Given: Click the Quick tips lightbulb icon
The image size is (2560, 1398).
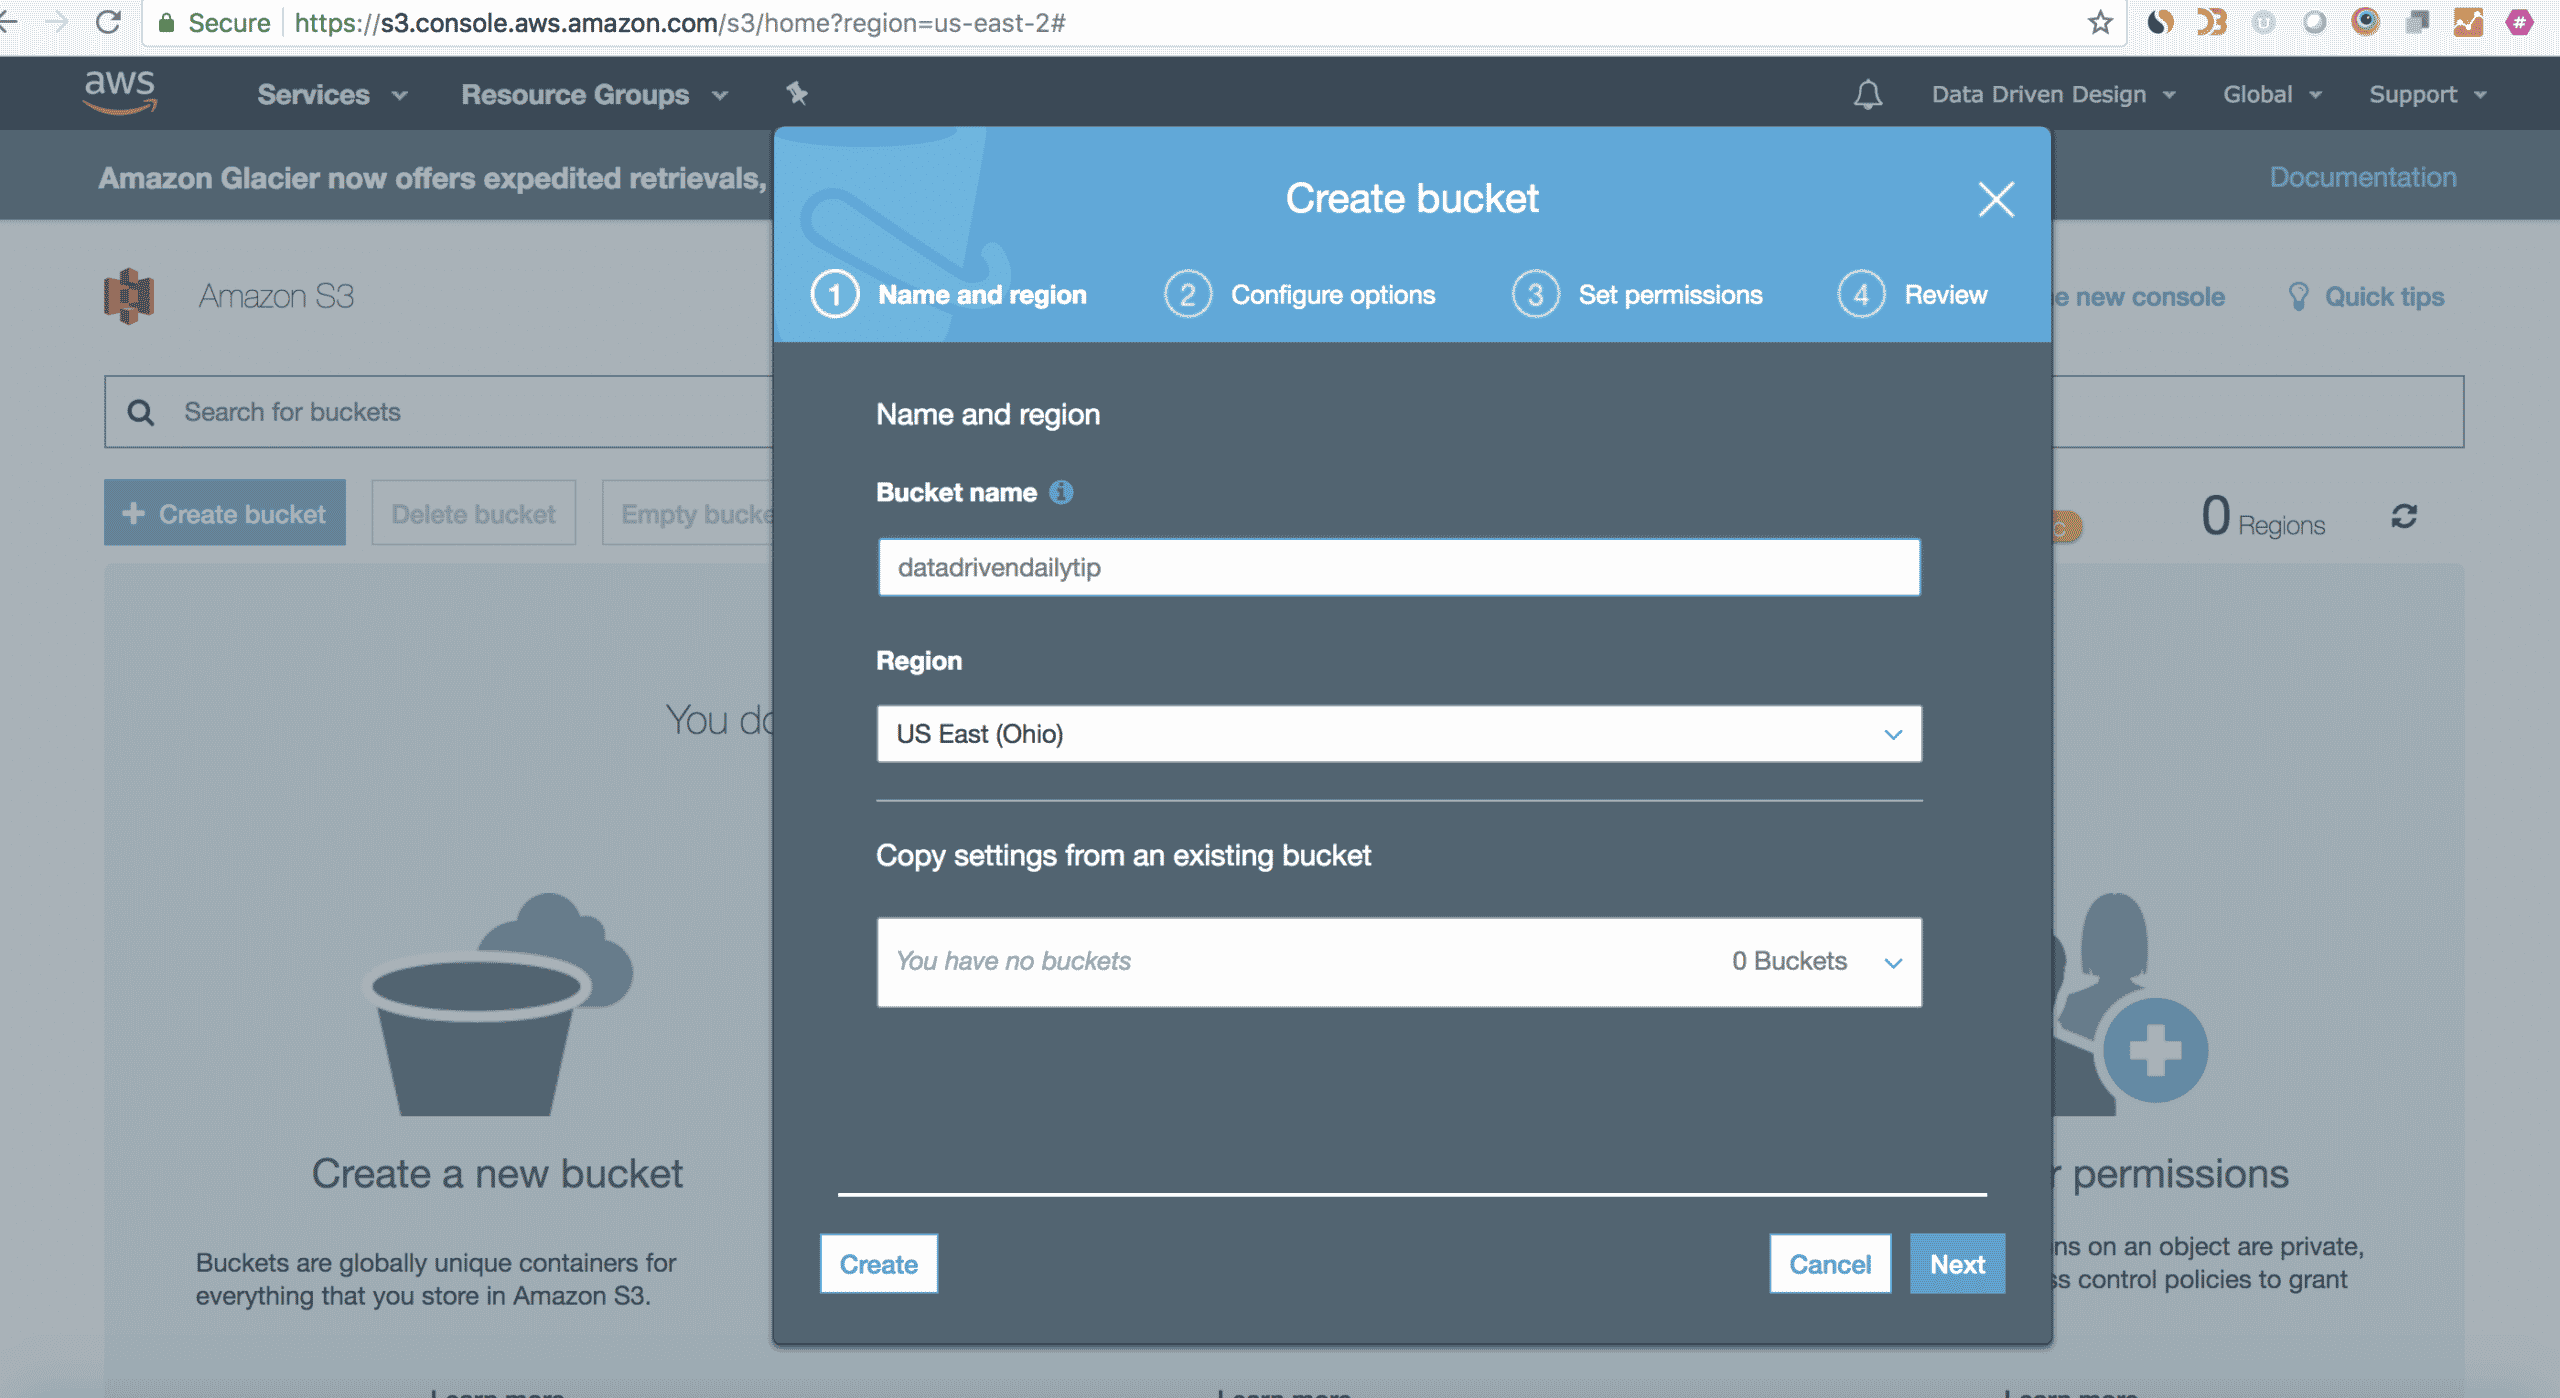Looking at the screenshot, I should coord(2298,296).
